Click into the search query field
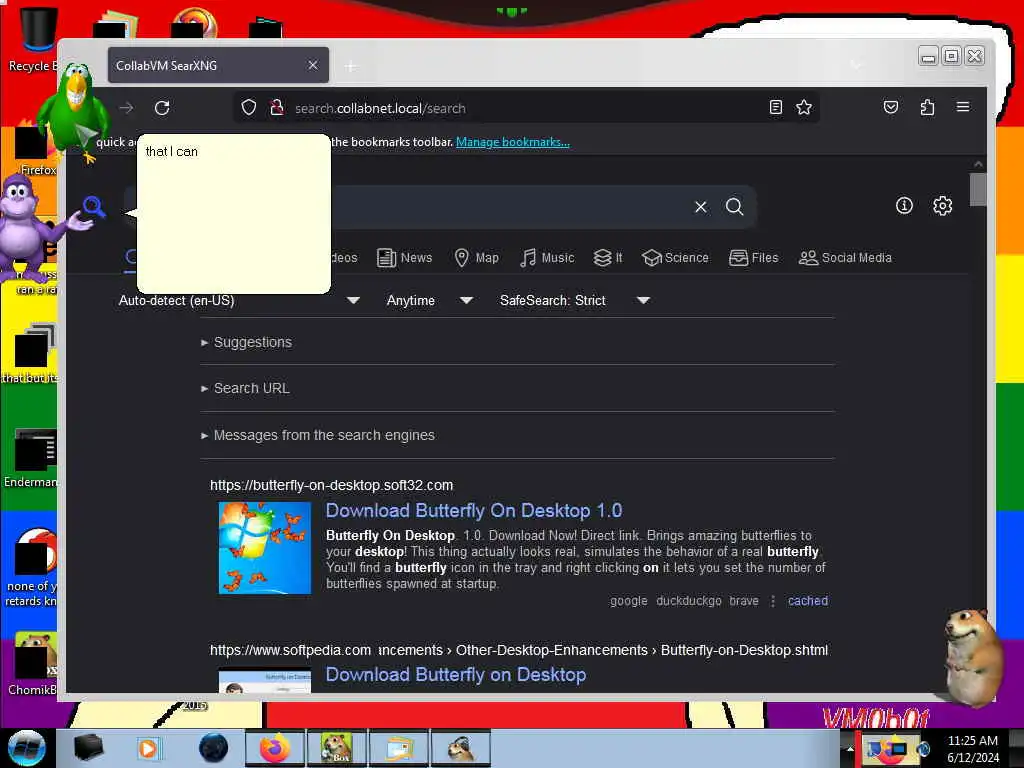Screen dimensions: 1024x768 click(509, 207)
